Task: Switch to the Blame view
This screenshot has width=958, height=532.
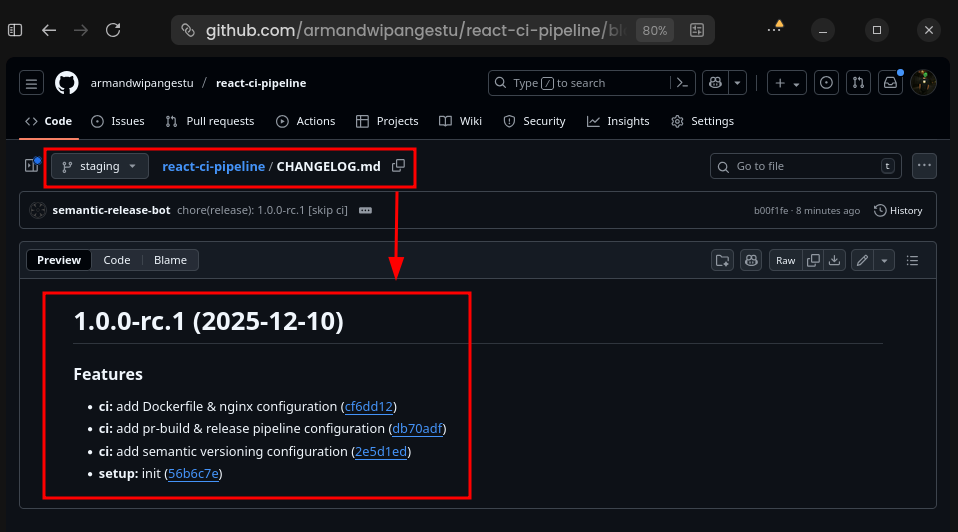Action: point(170,260)
